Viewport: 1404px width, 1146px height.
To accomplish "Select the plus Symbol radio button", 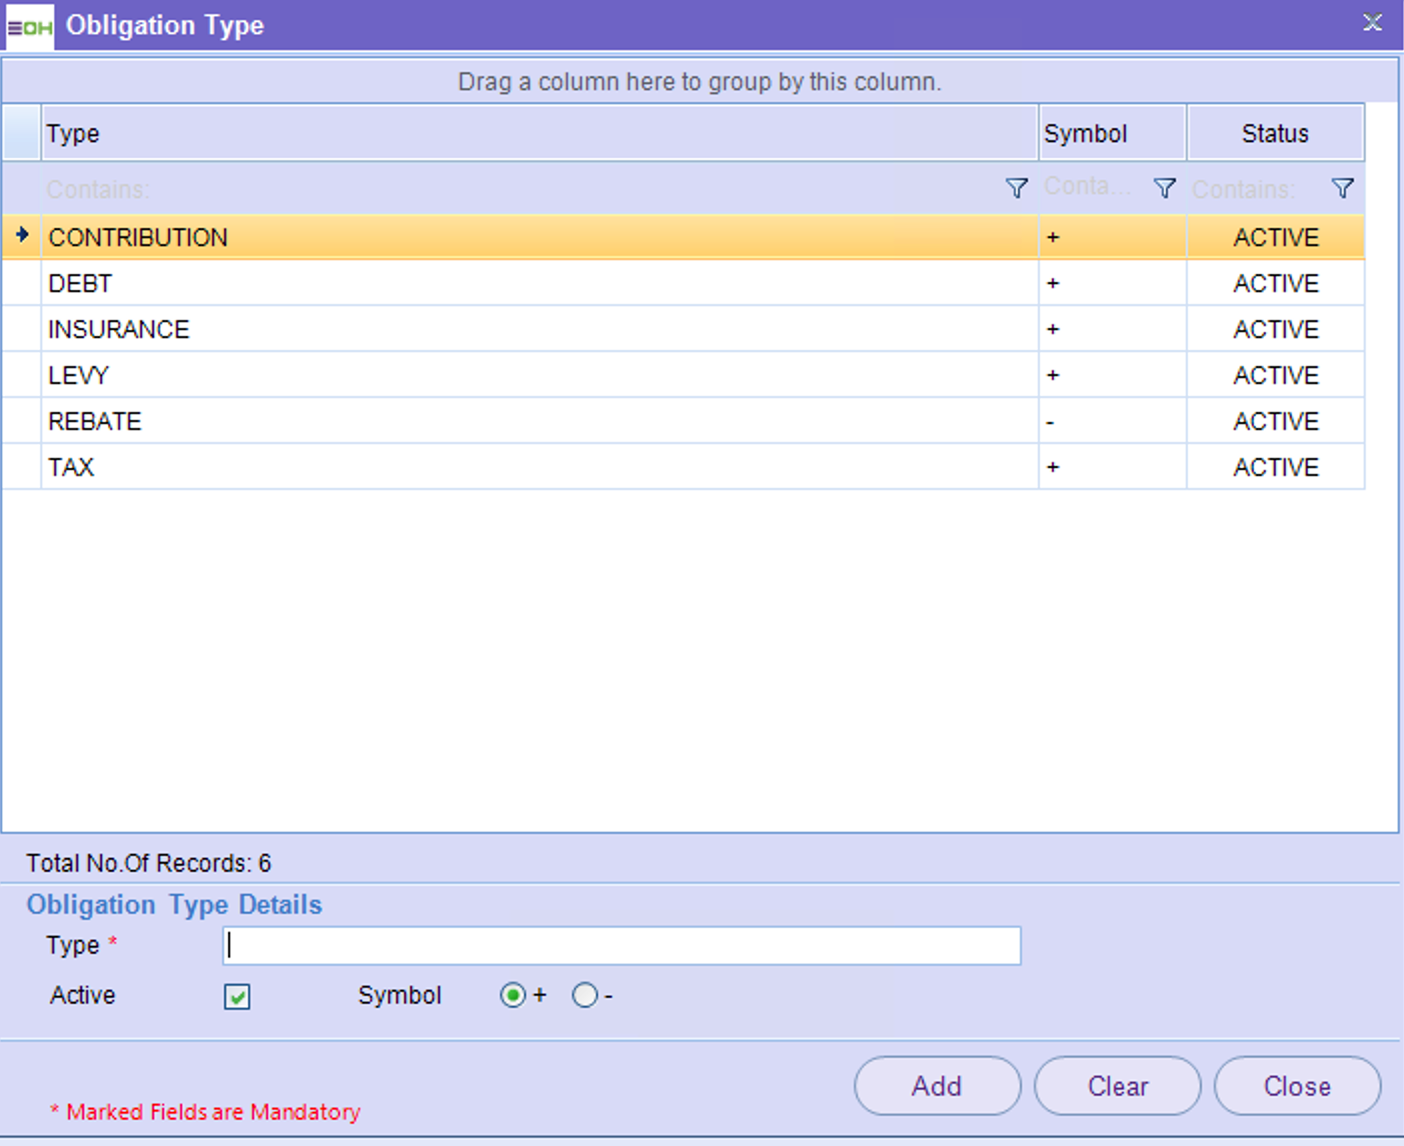I will point(513,996).
